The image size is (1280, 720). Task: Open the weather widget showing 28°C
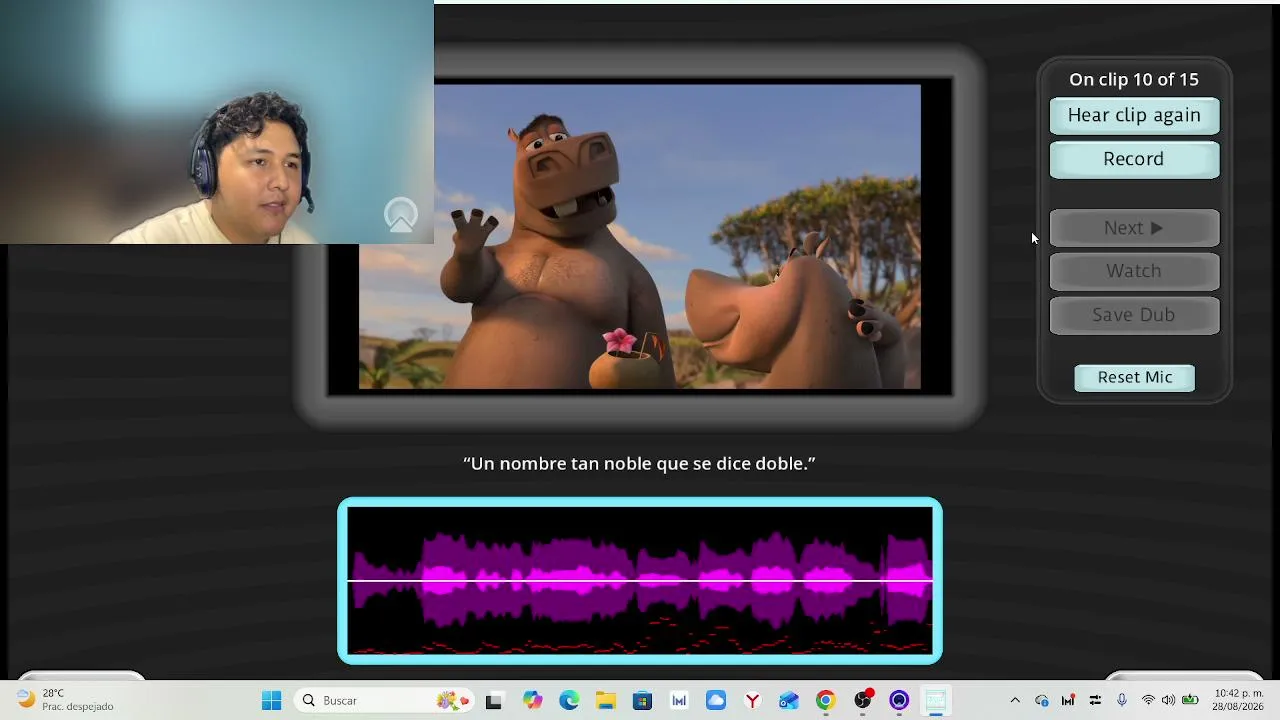(66, 700)
